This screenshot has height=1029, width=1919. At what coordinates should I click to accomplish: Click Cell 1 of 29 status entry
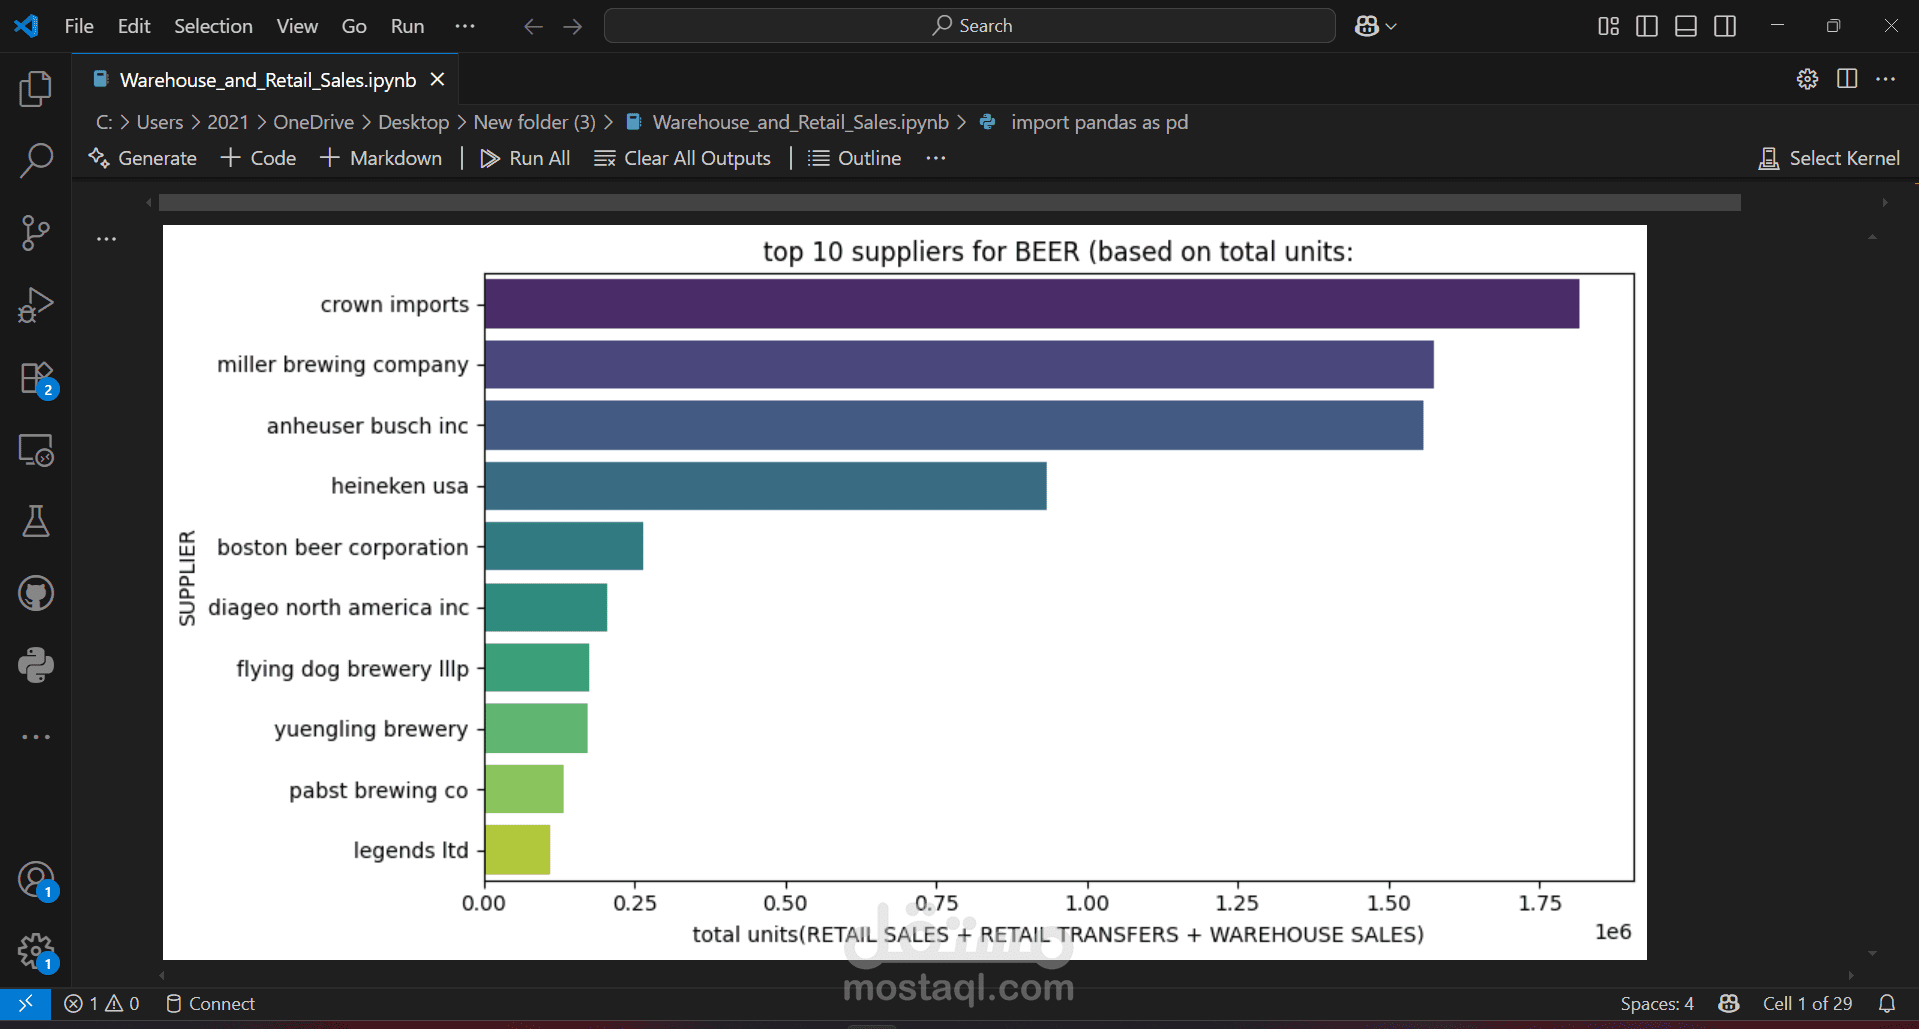tap(1807, 1003)
